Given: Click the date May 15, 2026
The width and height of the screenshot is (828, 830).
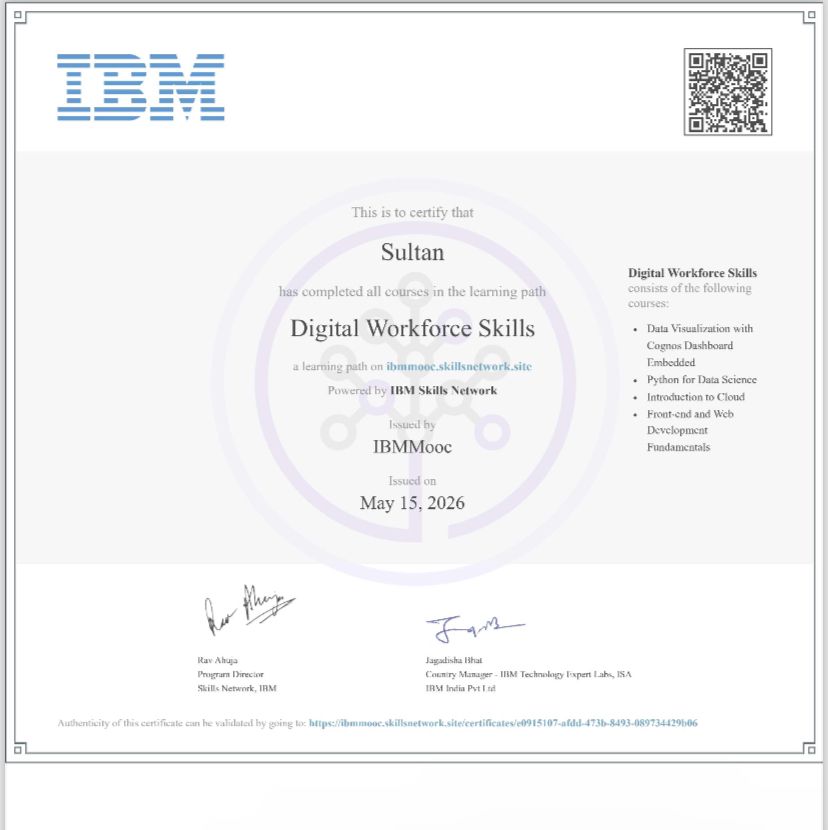Looking at the screenshot, I should click(x=412, y=503).
